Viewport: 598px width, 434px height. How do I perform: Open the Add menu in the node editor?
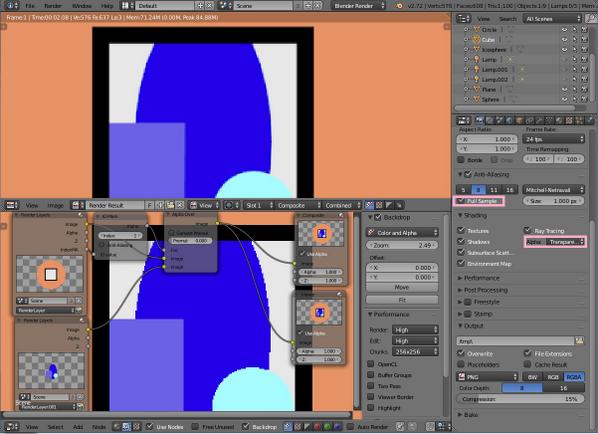pyautogui.click(x=78, y=427)
